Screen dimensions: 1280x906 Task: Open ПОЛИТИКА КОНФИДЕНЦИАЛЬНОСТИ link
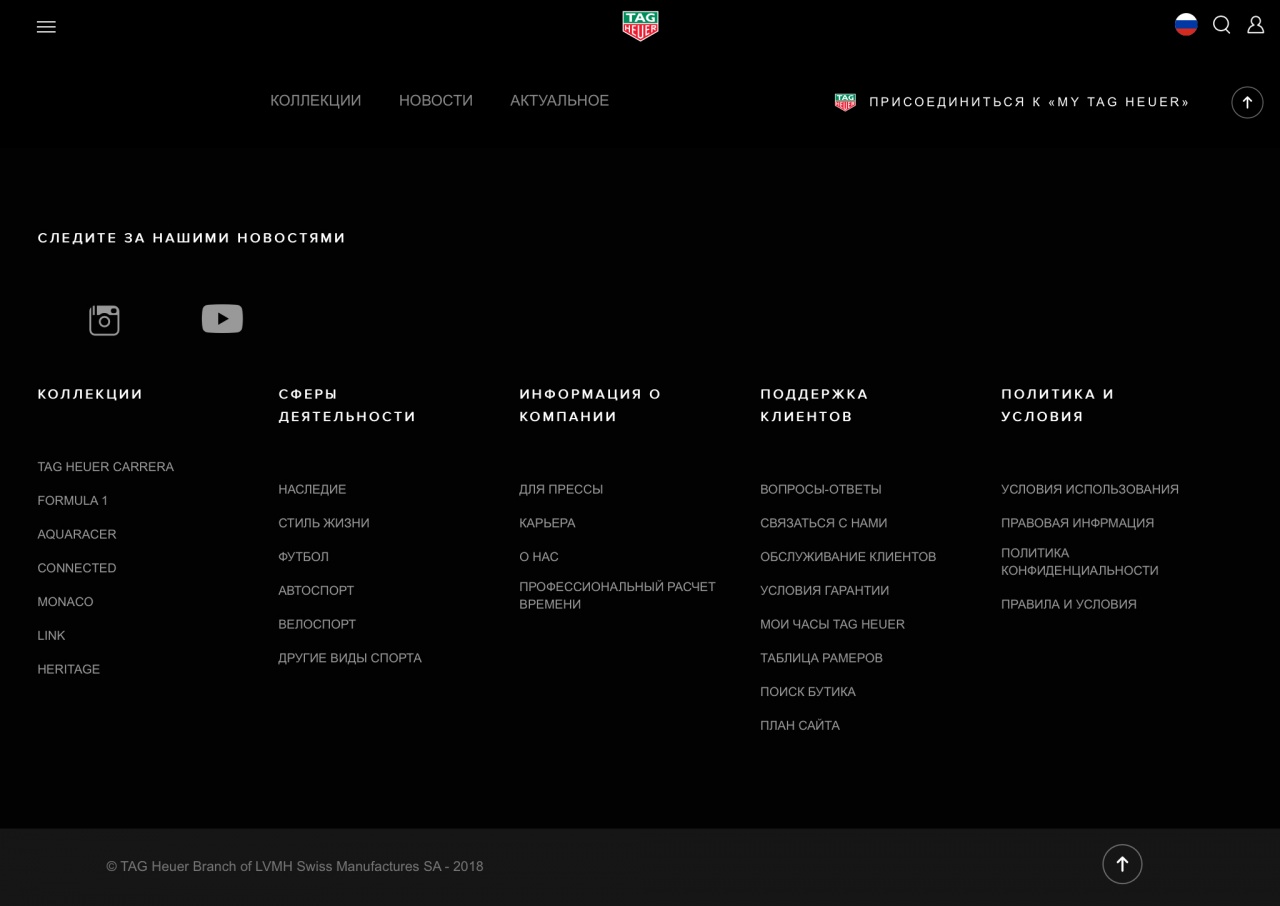point(1079,562)
